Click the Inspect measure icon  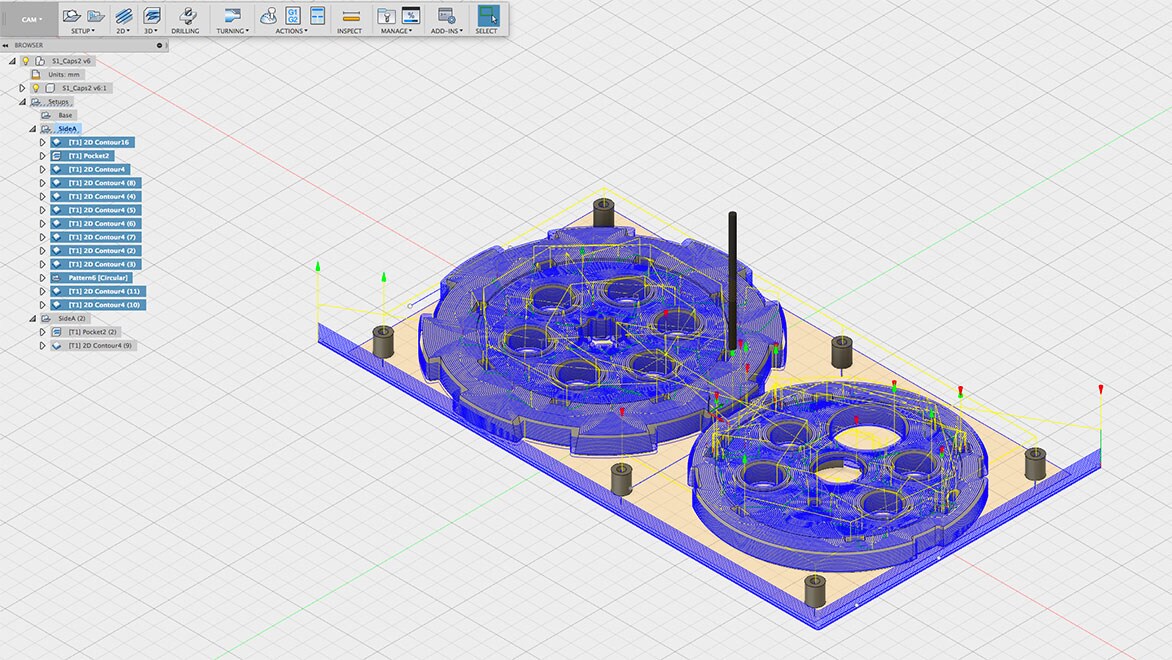coord(350,16)
